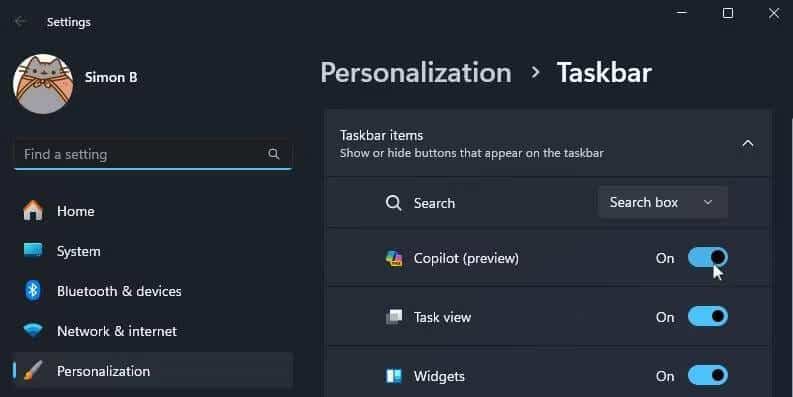
Task: Collapse the Taskbar items section chevron
Action: pyautogui.click(x=747, y=144)
